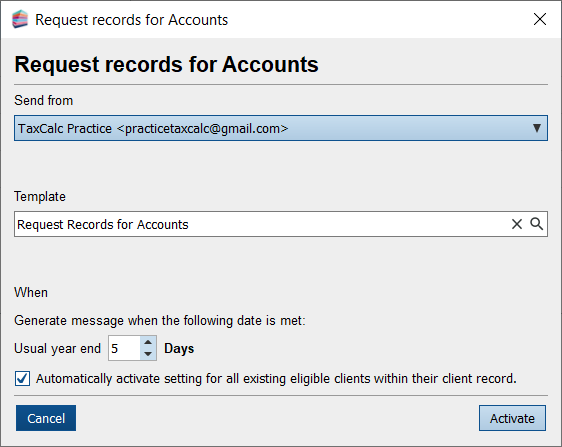Decrease days using the spinner down arrow
Image resolution: width=562 pixels, height=447 pixels.
pyautogui.click(x=148, y=354)
